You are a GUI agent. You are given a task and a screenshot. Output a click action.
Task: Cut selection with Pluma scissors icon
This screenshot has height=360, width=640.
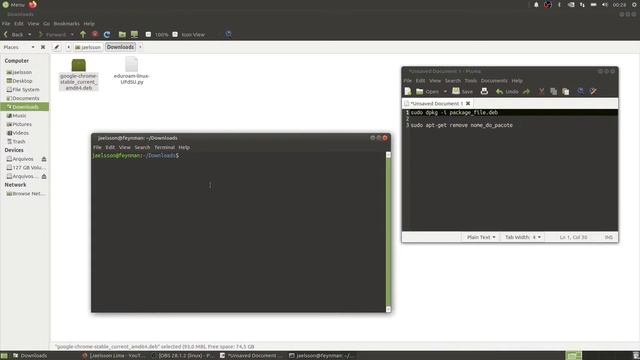[x=541, y=91]
